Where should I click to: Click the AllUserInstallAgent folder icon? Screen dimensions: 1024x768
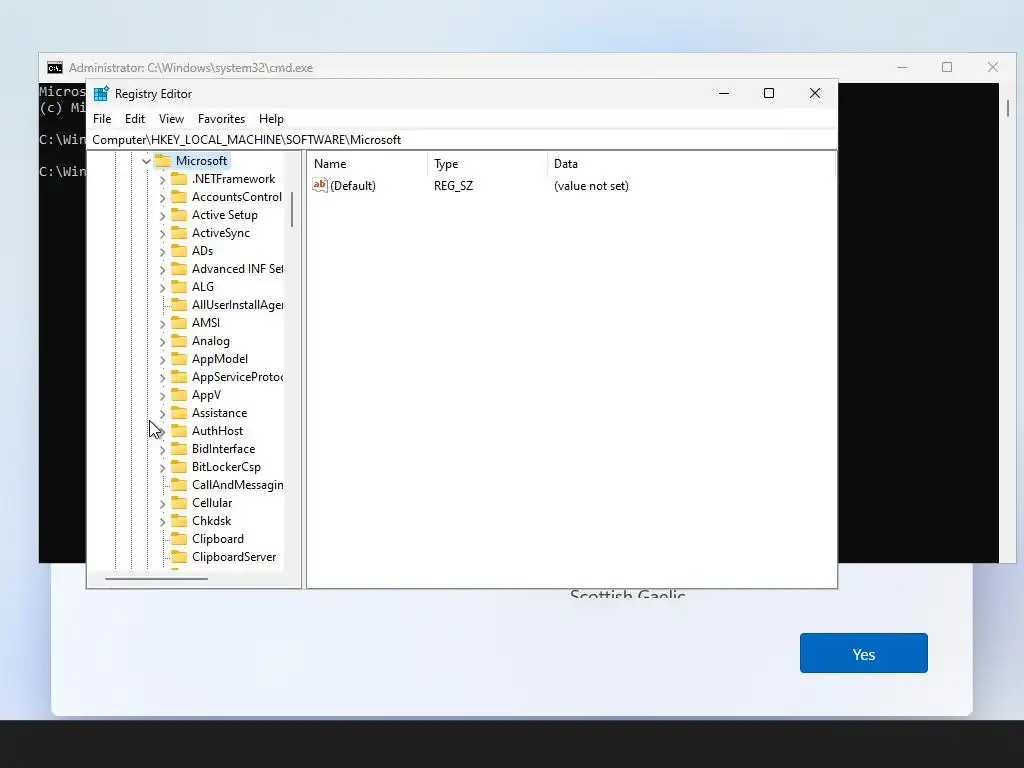179,305
